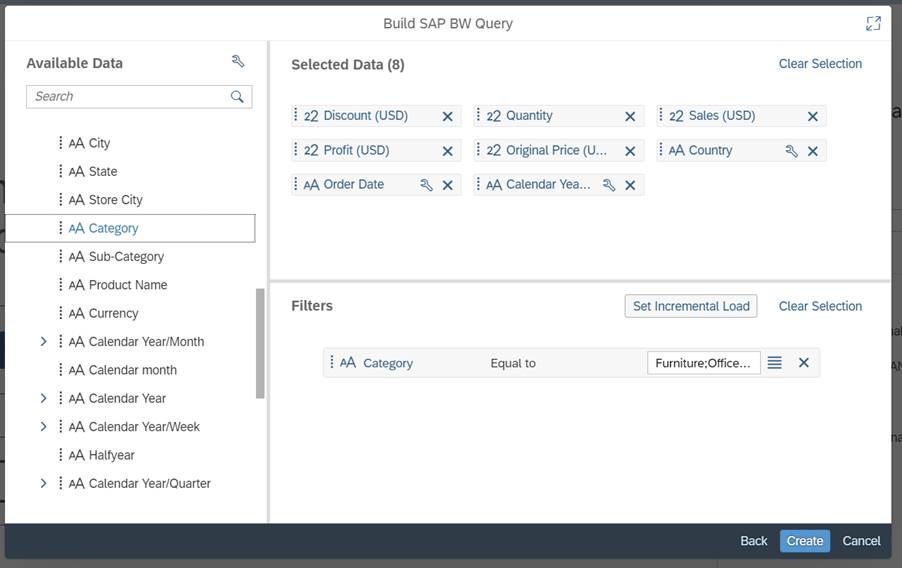Click the Furniture;Office filter value field
This screenshot has height=568, width=902.
(x=703, y=363)
